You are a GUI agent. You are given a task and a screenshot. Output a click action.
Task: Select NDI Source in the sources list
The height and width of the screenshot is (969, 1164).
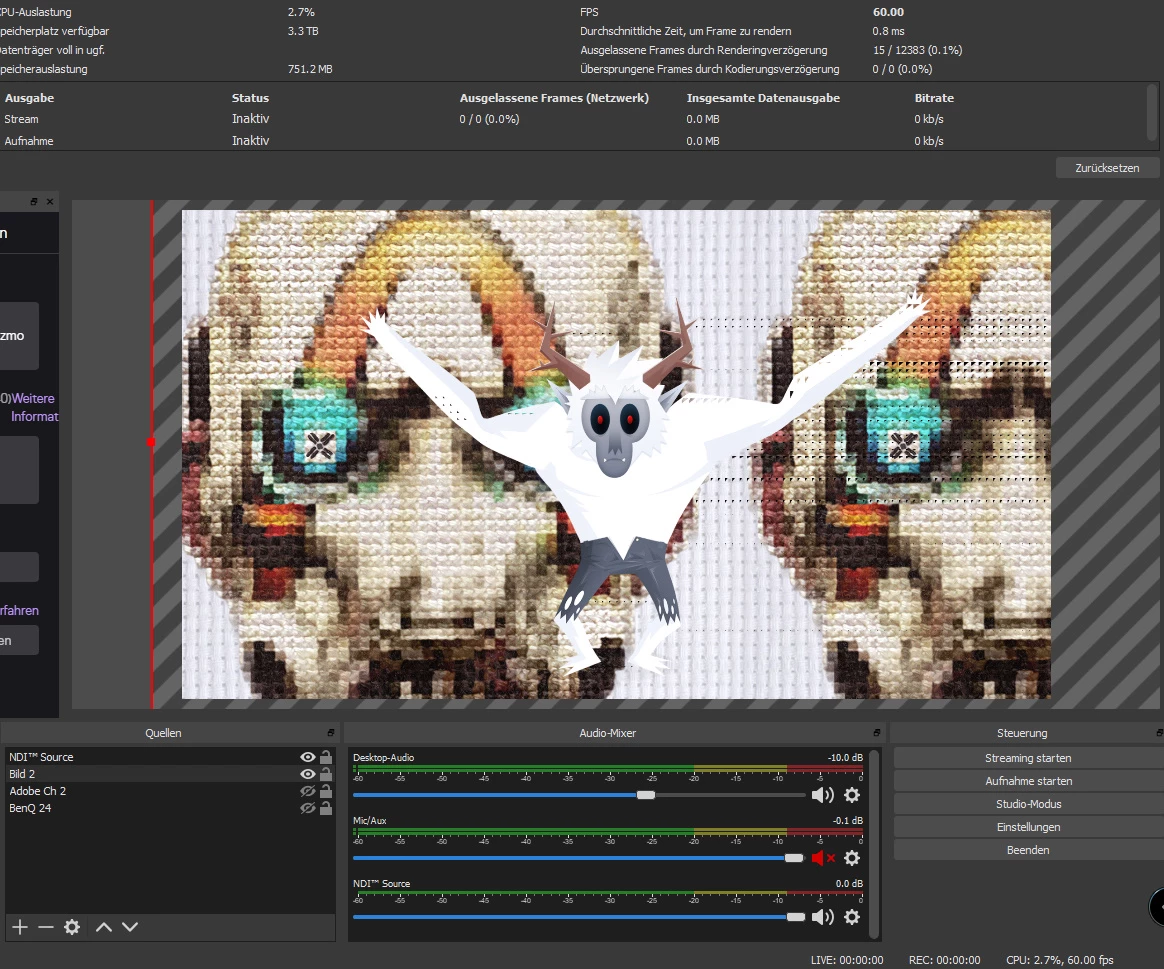pyautogui.click(x=170, y=757)
